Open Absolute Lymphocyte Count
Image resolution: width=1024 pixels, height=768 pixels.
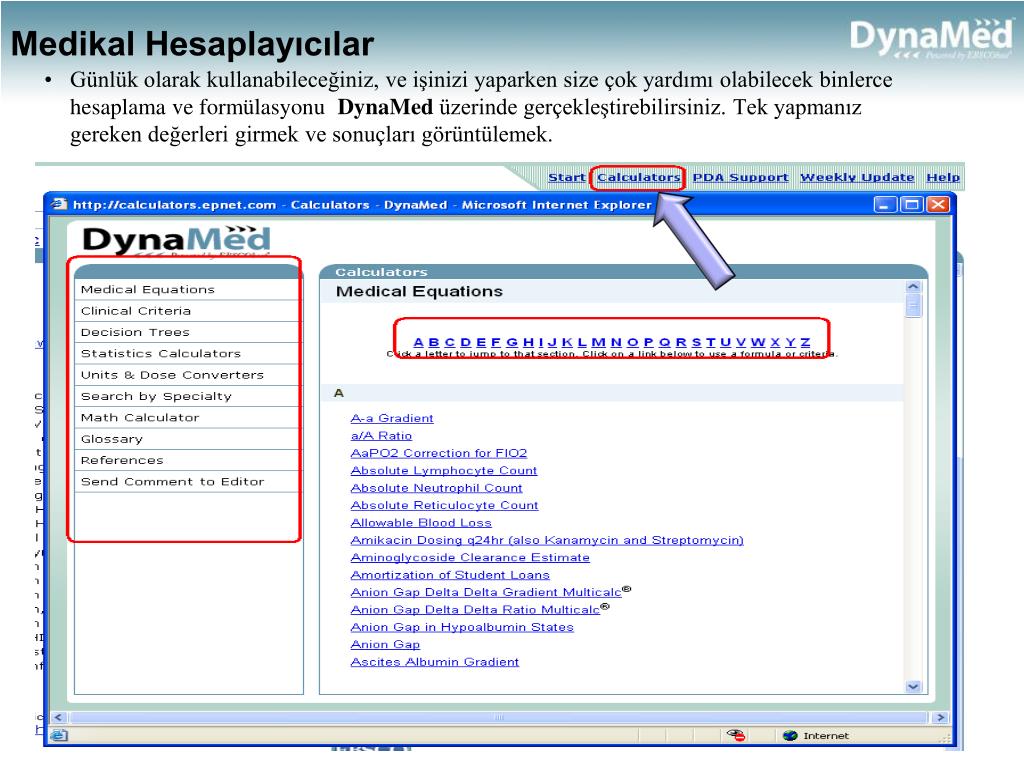[x=444, y=470]
